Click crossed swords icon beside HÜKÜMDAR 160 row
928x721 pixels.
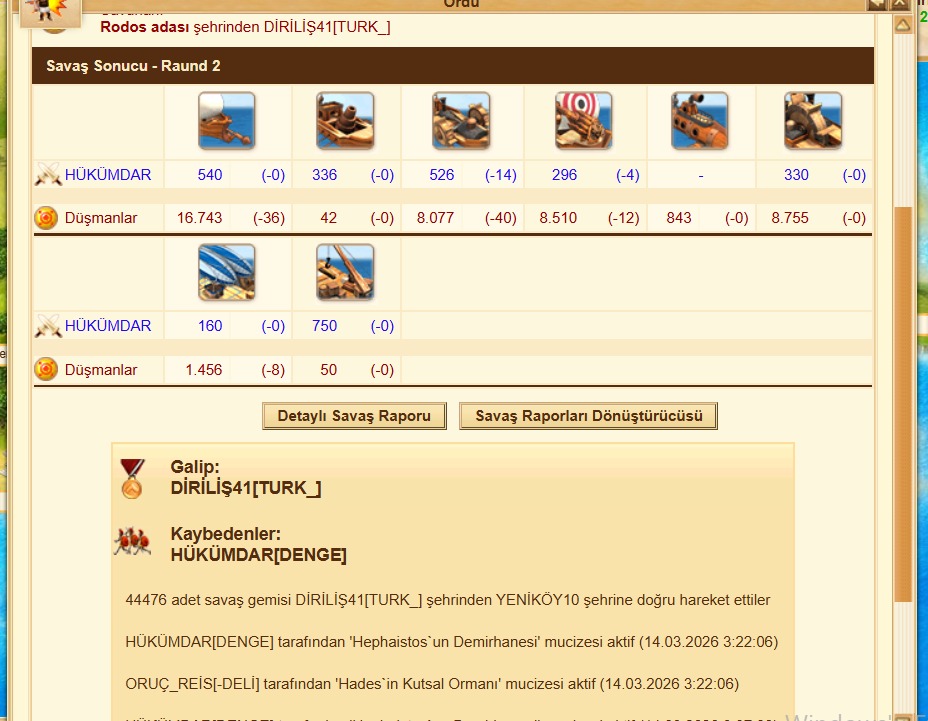47,326
